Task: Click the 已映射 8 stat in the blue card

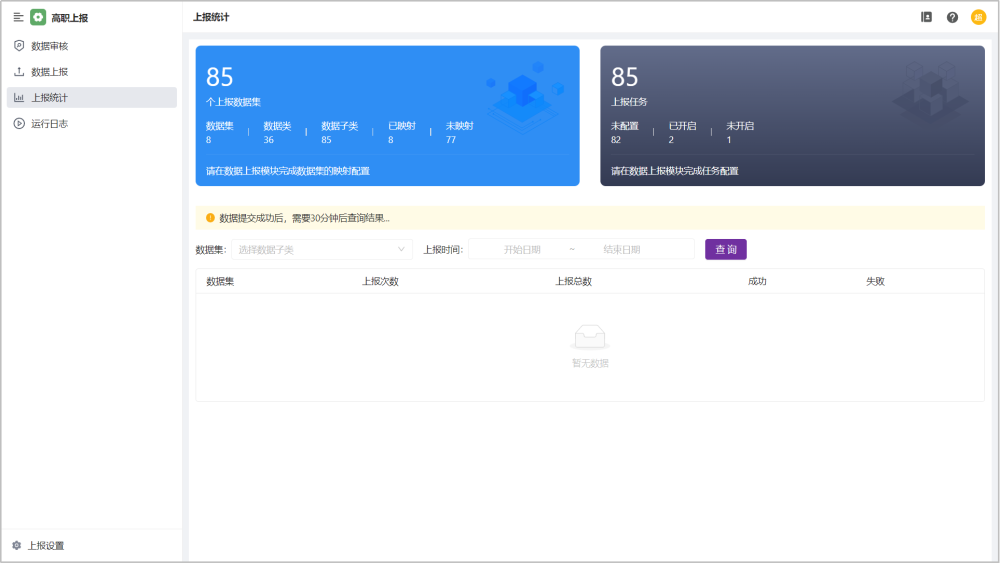Action: [x=402, y=133]
